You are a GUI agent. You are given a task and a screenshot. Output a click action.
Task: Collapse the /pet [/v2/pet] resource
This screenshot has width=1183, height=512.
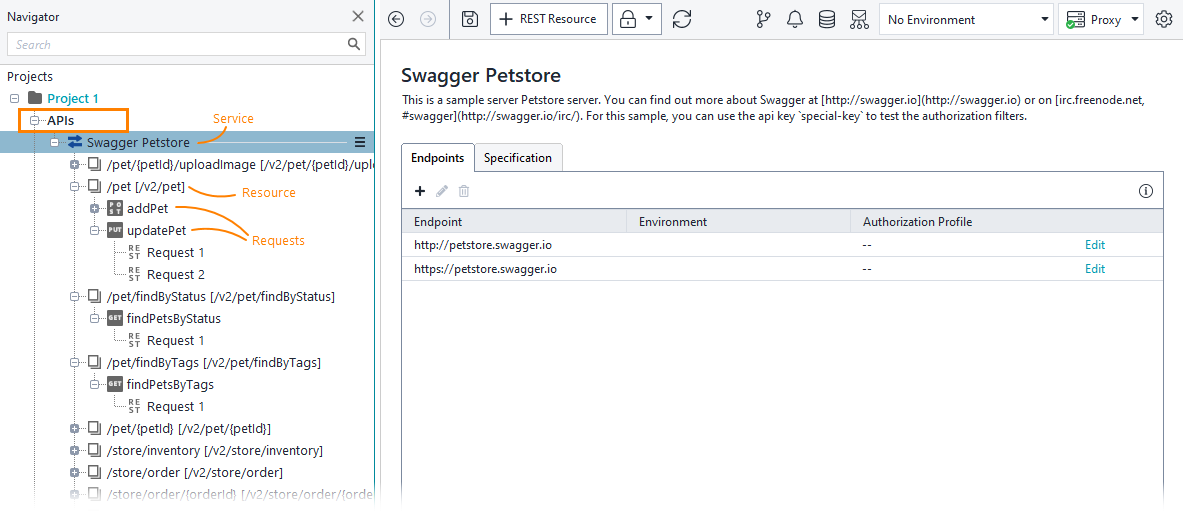coord(74,186)
